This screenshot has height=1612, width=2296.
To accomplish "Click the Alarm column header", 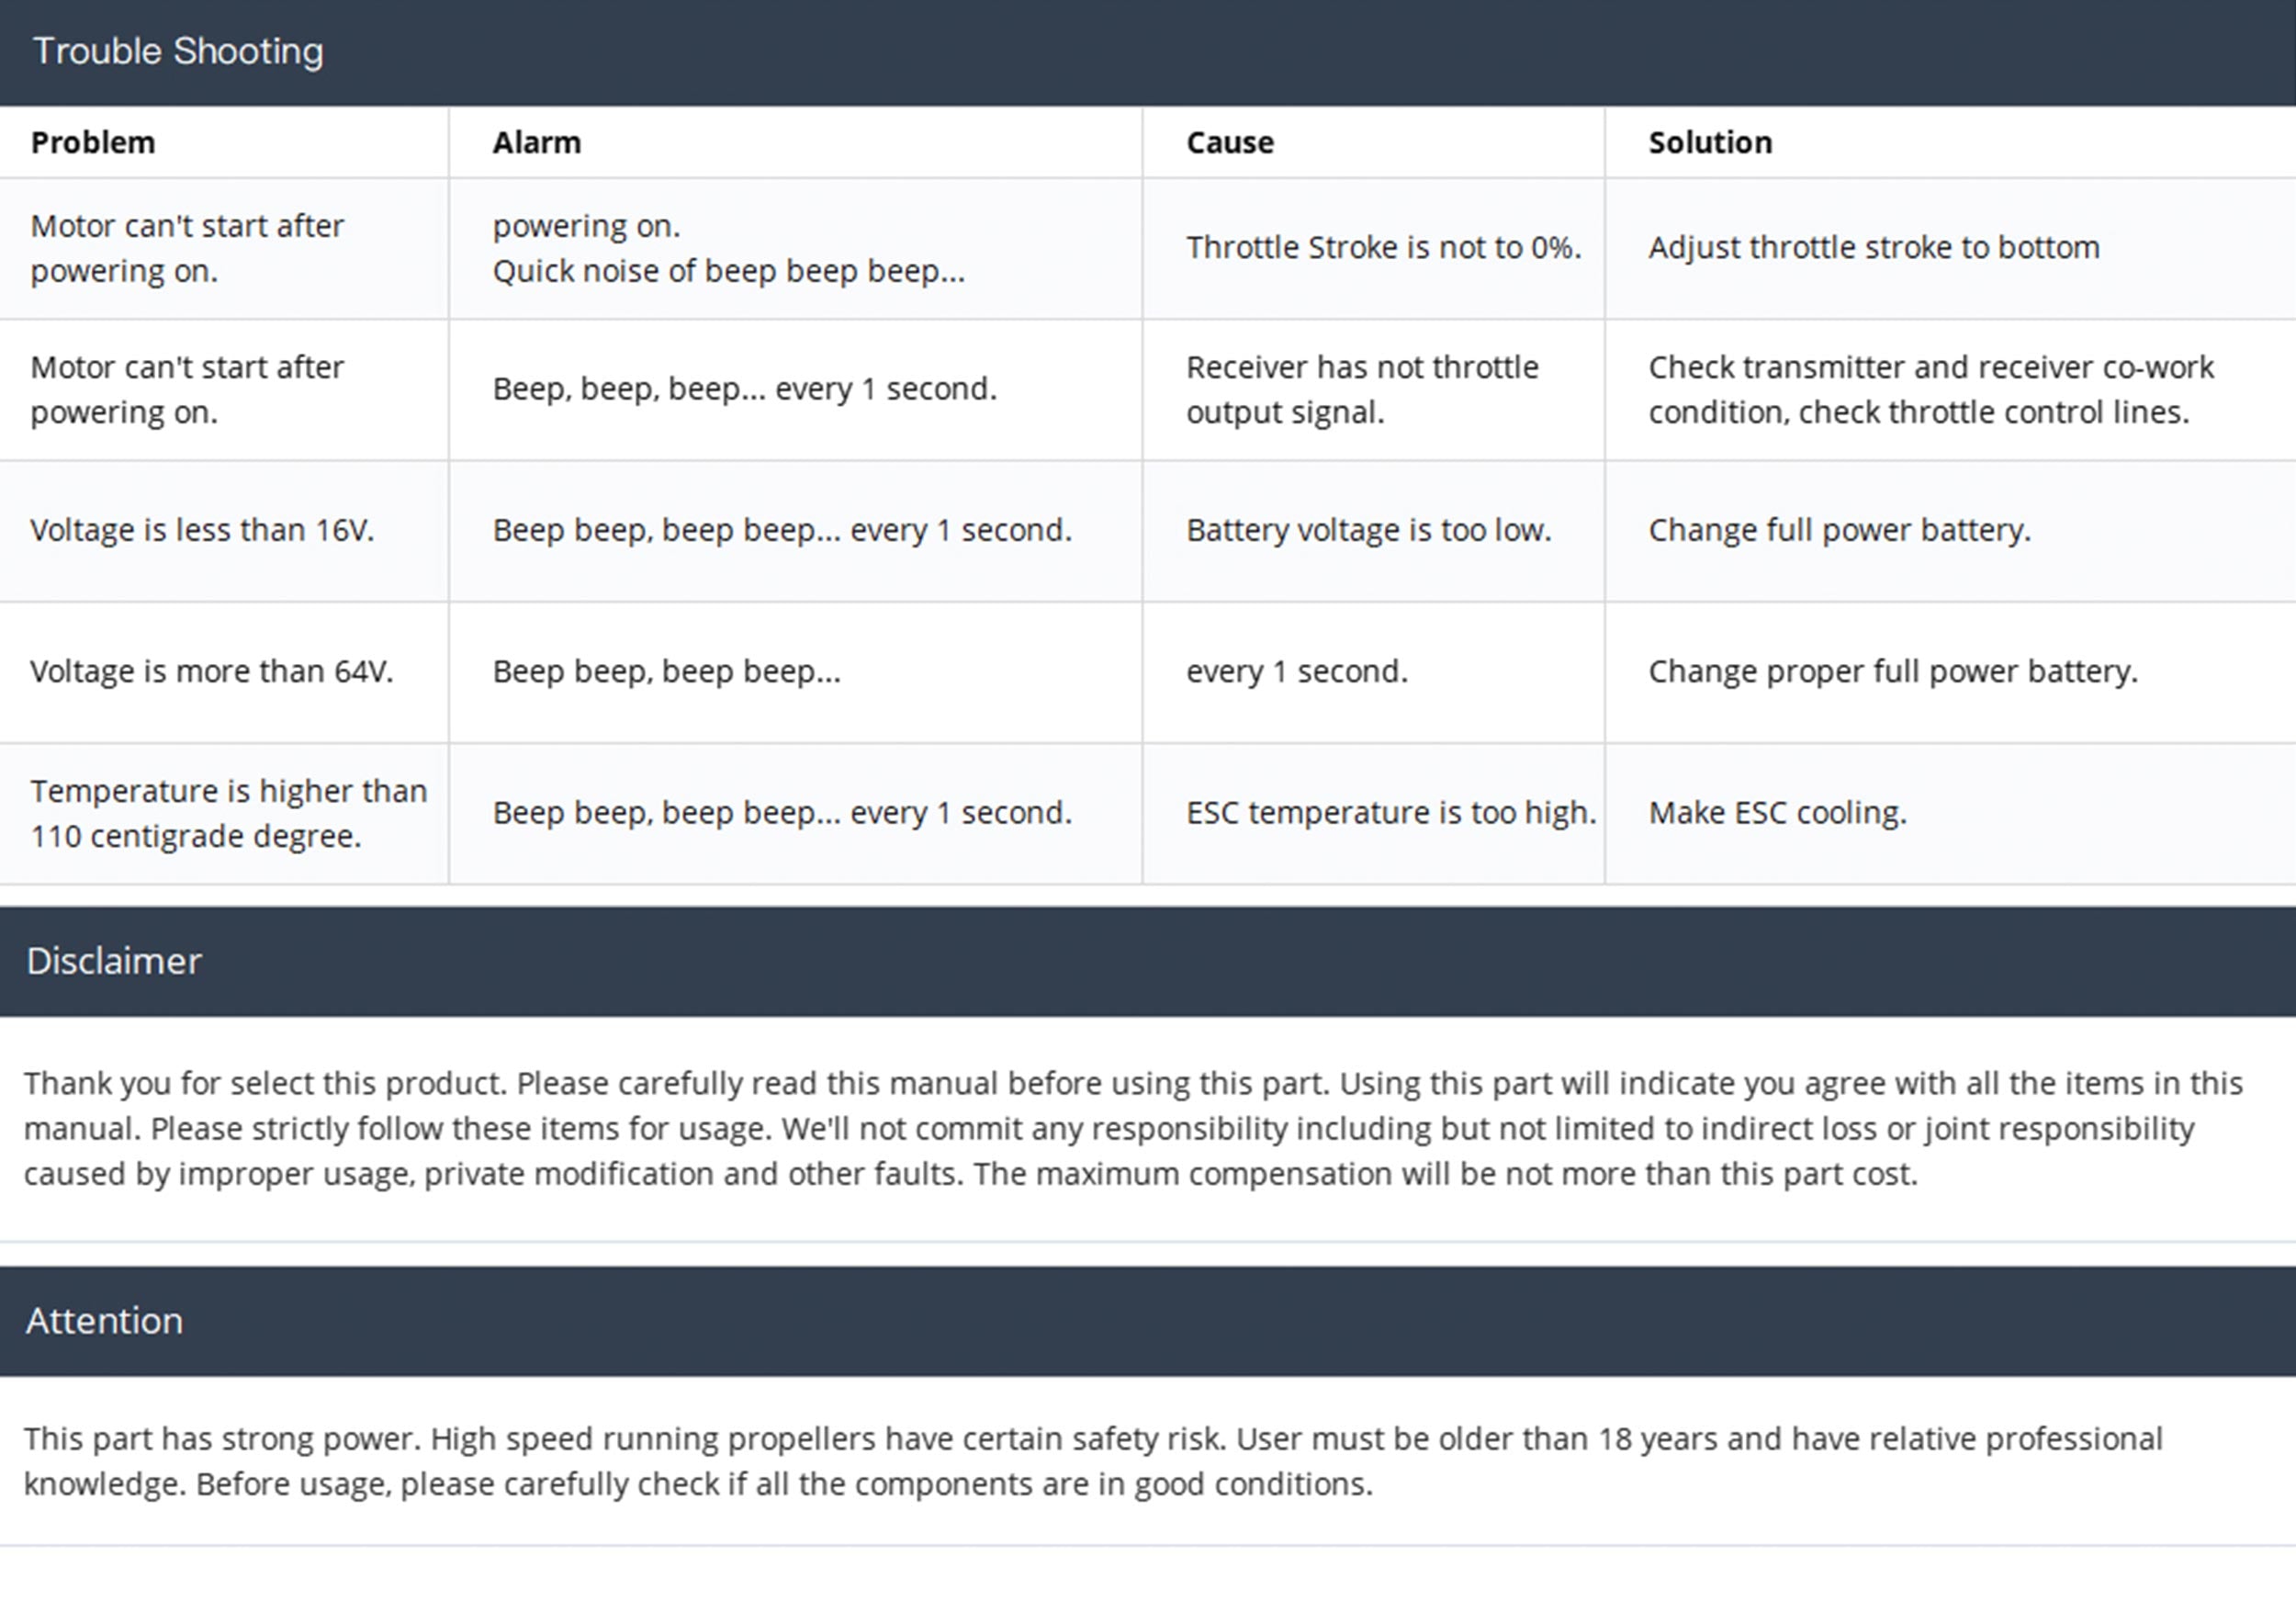I will [536, 142].
